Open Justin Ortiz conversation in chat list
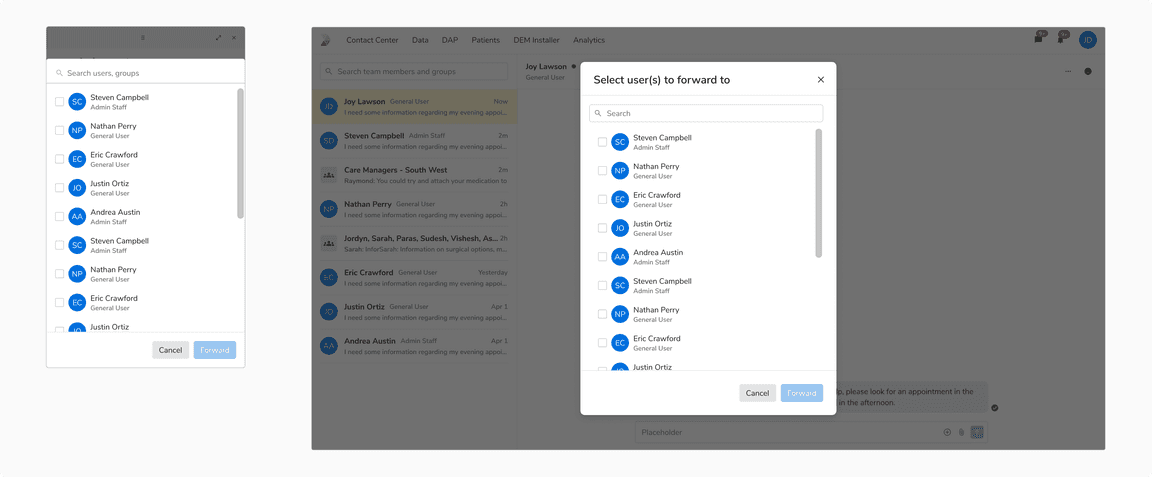This screenshot has width=1152, height=477. click(x=414, y=312)
